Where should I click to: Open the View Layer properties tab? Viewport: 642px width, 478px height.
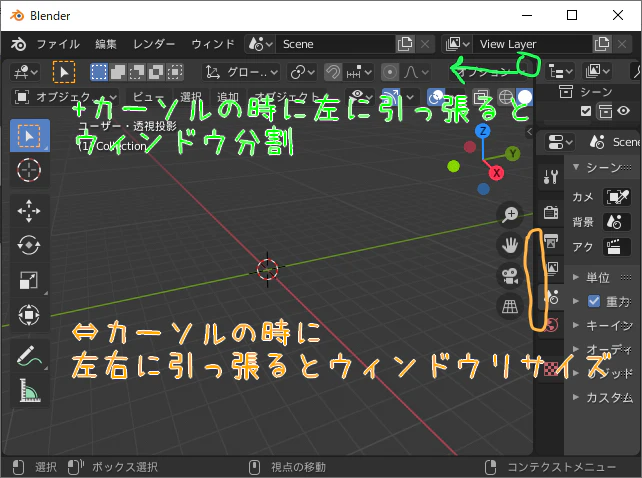552,268
